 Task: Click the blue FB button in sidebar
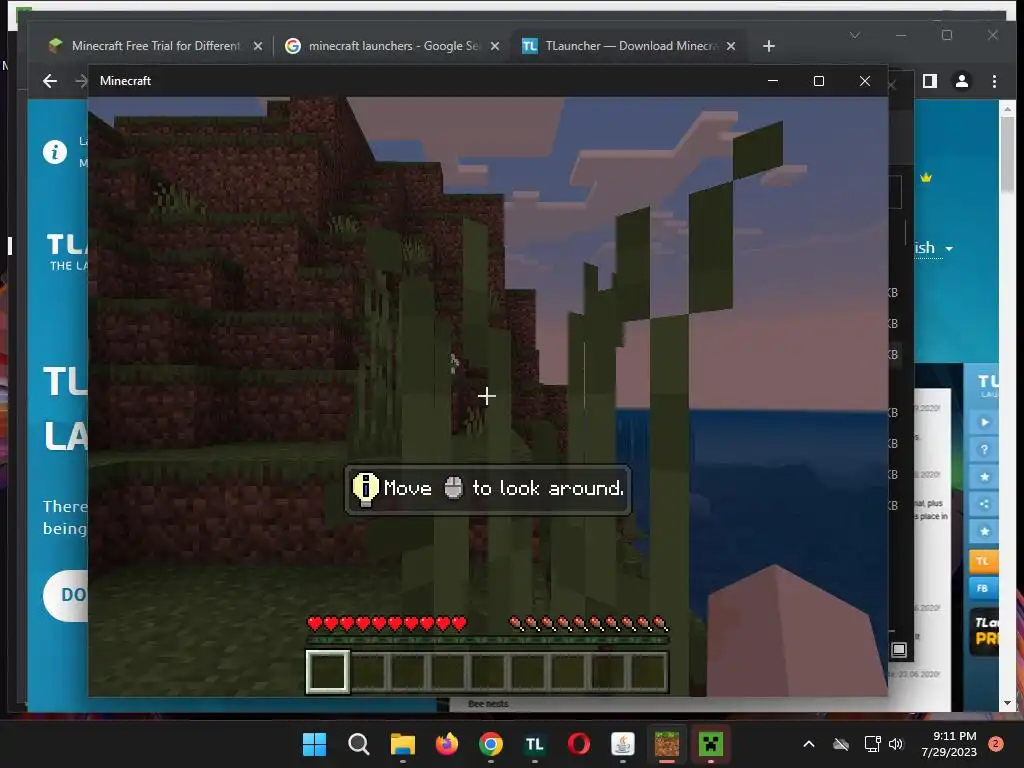click(x=983, y=588)
